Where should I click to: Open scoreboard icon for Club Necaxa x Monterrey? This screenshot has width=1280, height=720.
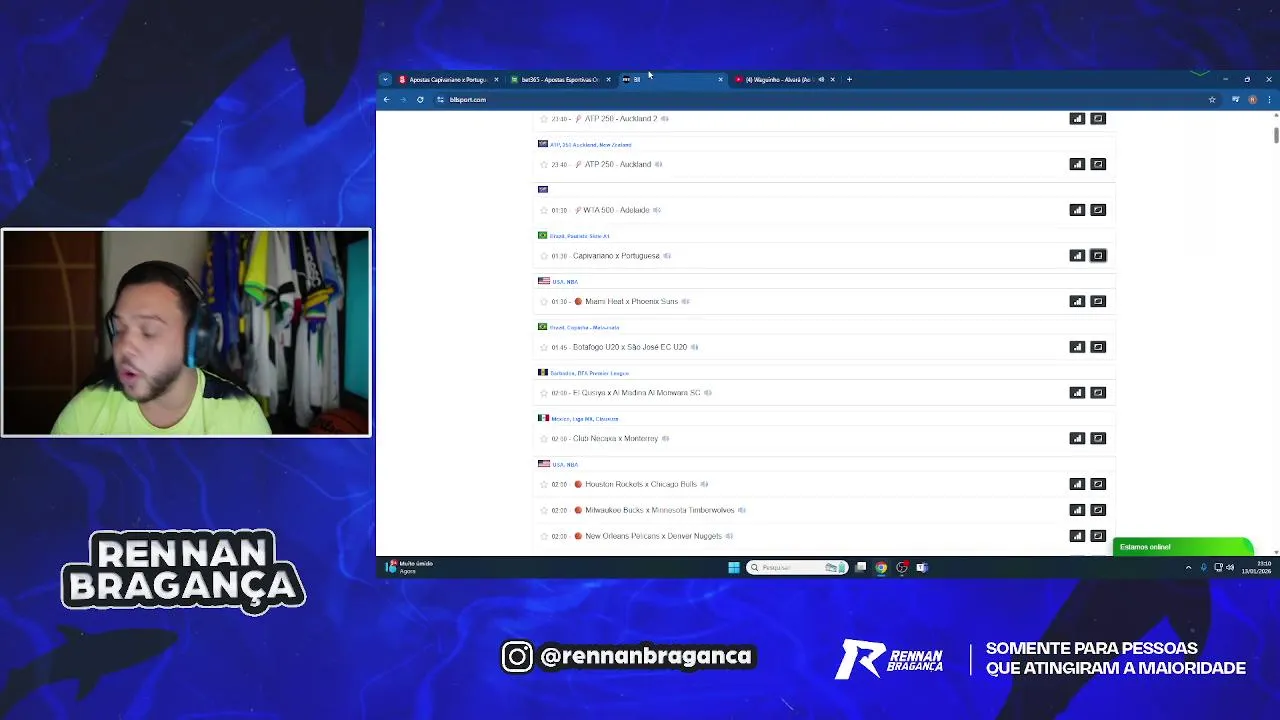1098,438
